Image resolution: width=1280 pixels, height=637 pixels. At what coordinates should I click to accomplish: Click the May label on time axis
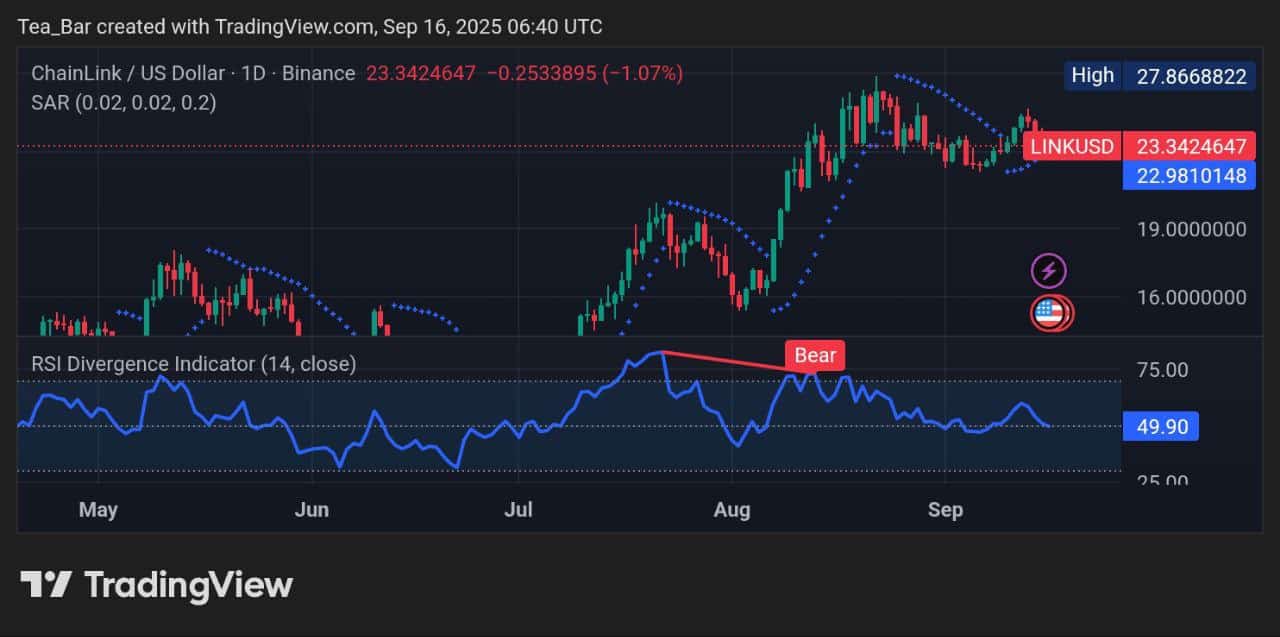pyautogui.click(x=98, y=510)
